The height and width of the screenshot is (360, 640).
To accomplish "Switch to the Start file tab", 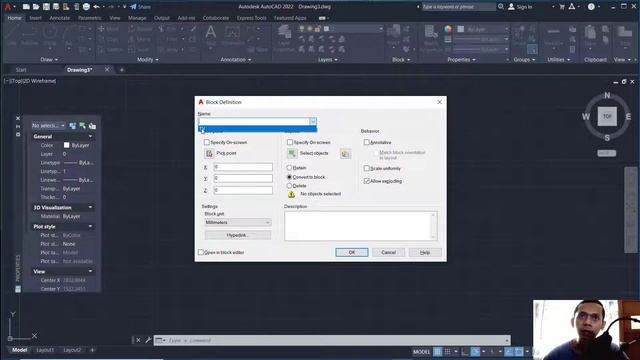I will click(21, 70).
